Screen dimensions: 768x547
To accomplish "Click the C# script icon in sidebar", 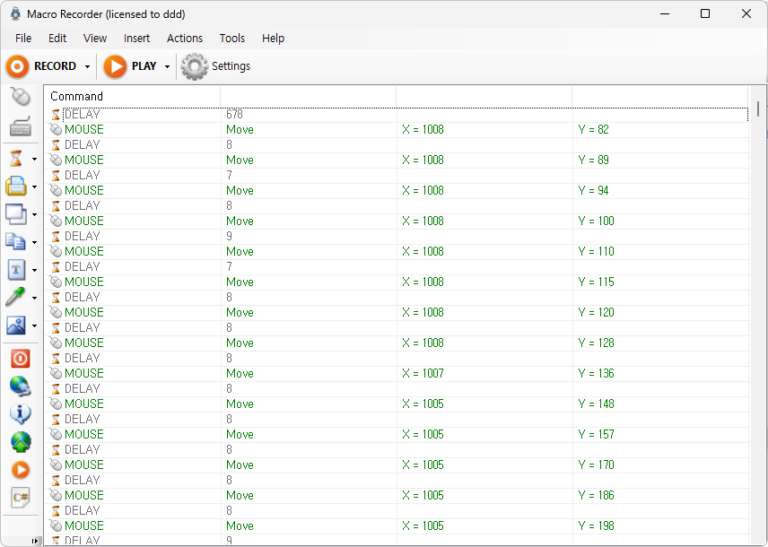I will coord(20,497).
